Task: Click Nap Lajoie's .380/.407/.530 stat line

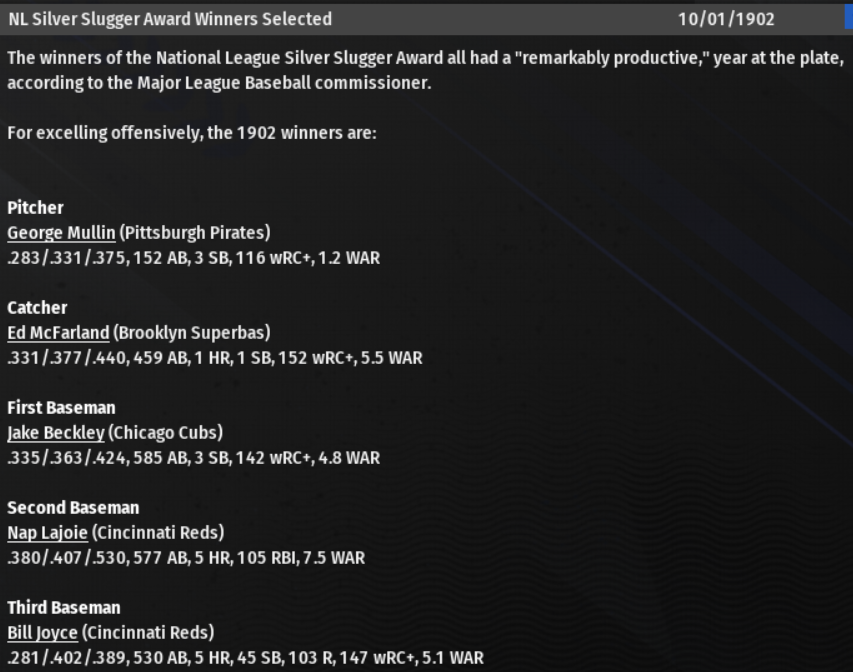Action: point(186,558)
